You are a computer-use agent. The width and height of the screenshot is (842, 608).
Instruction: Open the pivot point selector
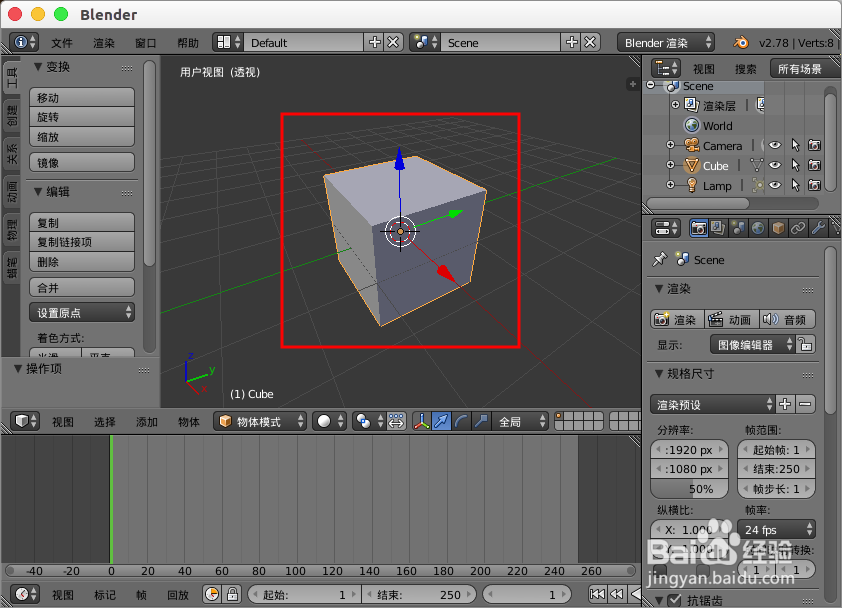pos(369,422)
